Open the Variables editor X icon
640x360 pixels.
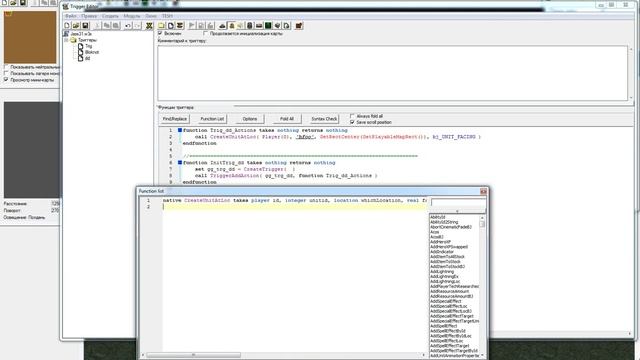pos(149,26)
